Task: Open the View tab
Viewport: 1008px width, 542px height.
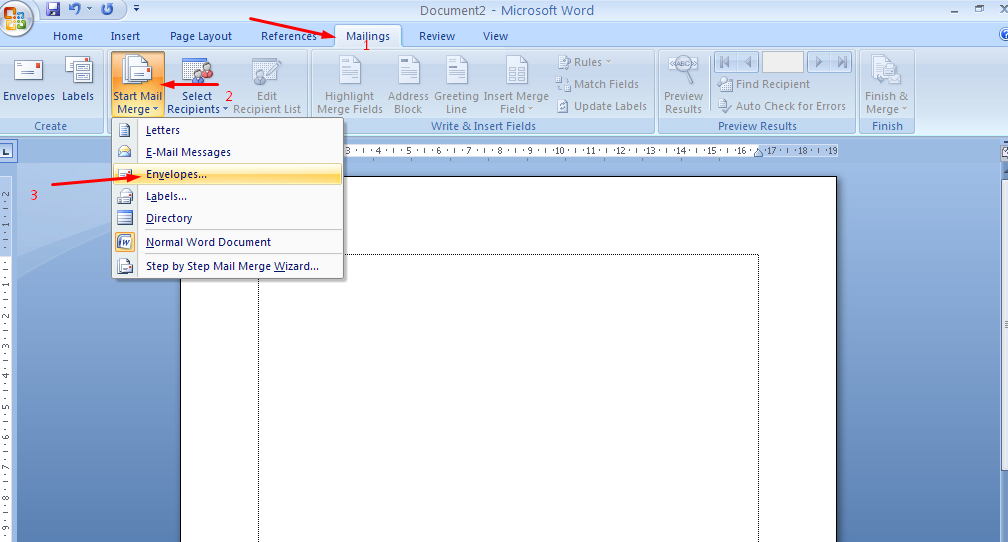Action: pos(495,36)
